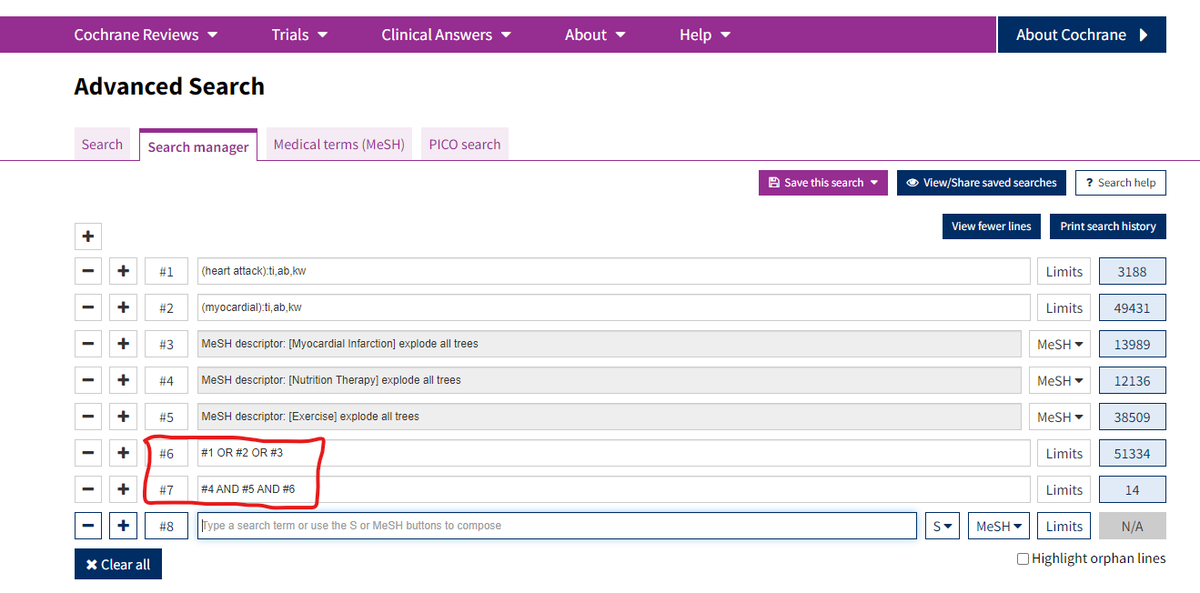Switch to Medical terms (MeSH) tab
Screen dimensions: 1200x593
[339, 144]
